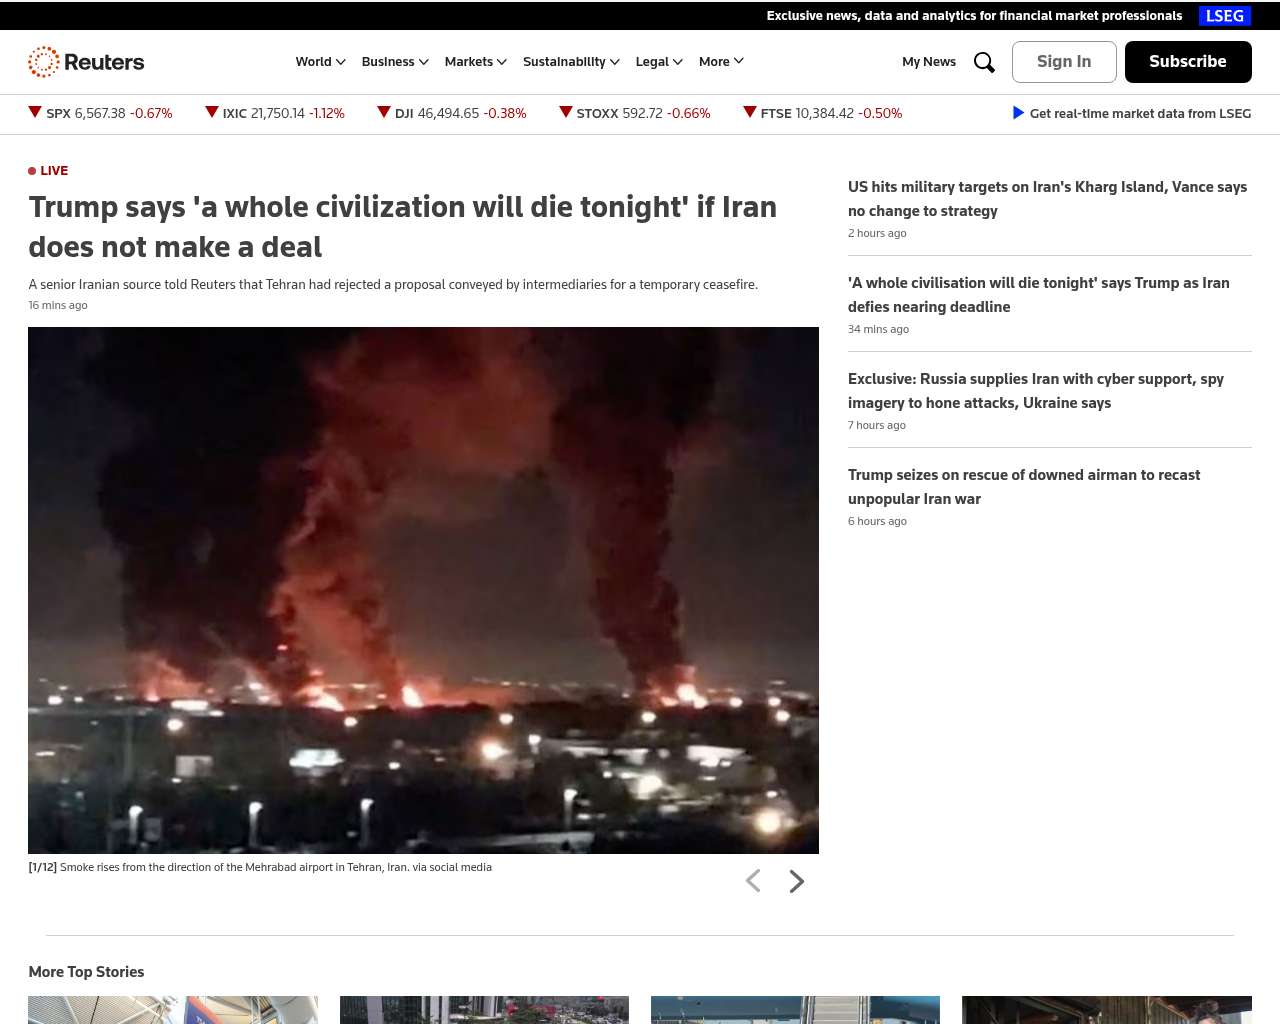
Task: Click the 'More Top Stories' heading
Action: pyautogui.click(x=86, y=972)
